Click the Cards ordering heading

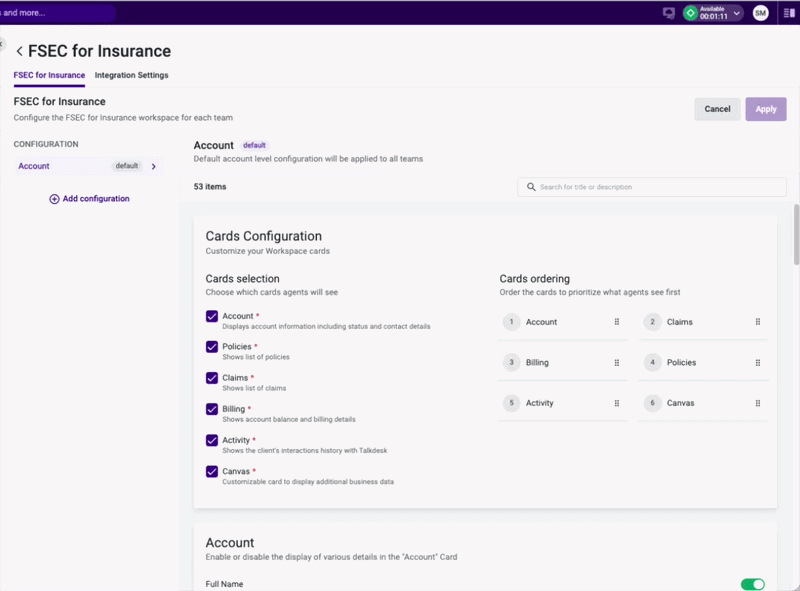point(534,279)
